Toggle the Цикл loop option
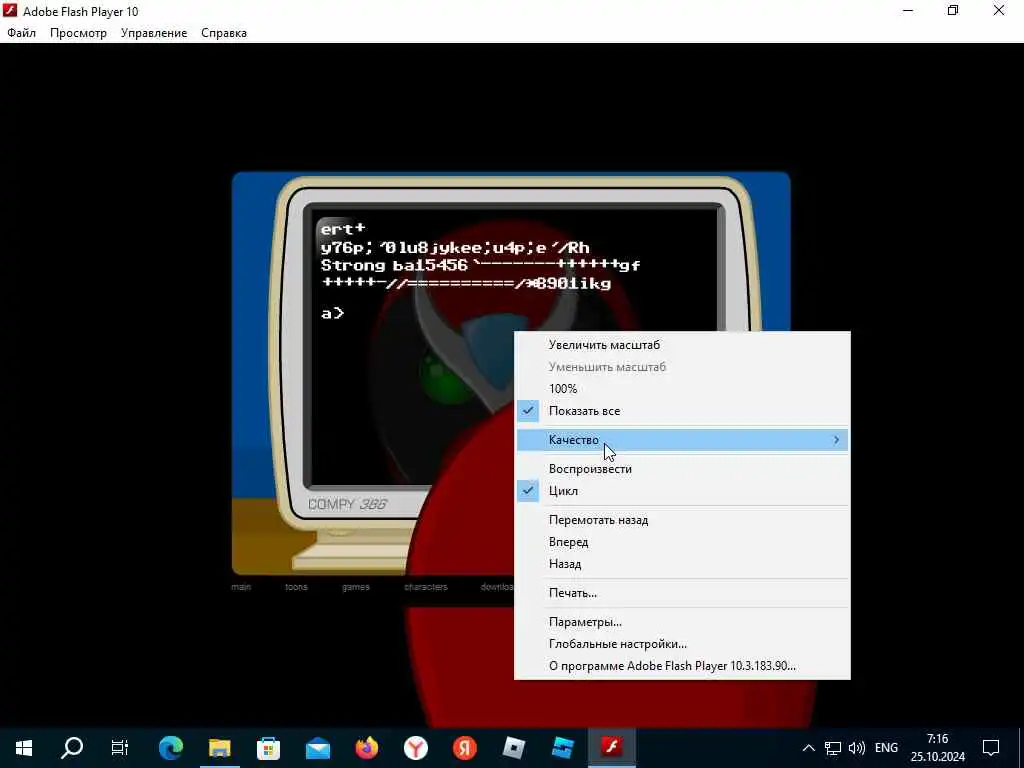1024x768 pixels. coord(682,490)
